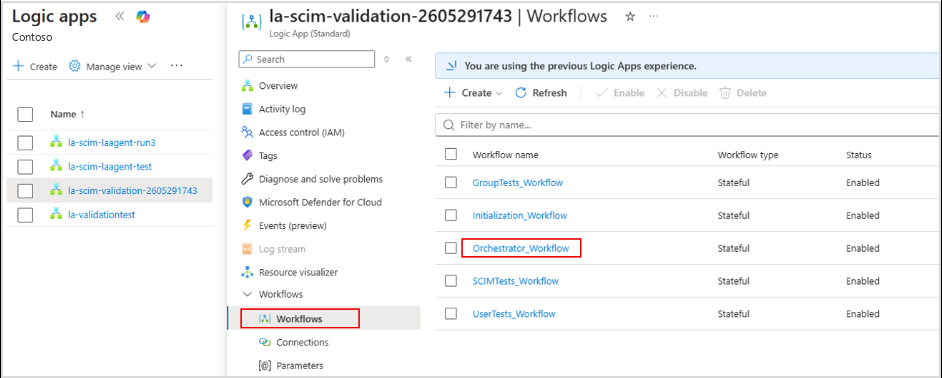The image size is (942, 378).
Task: Open the GroupTests_Workflow link
Action: click(518, 182)
